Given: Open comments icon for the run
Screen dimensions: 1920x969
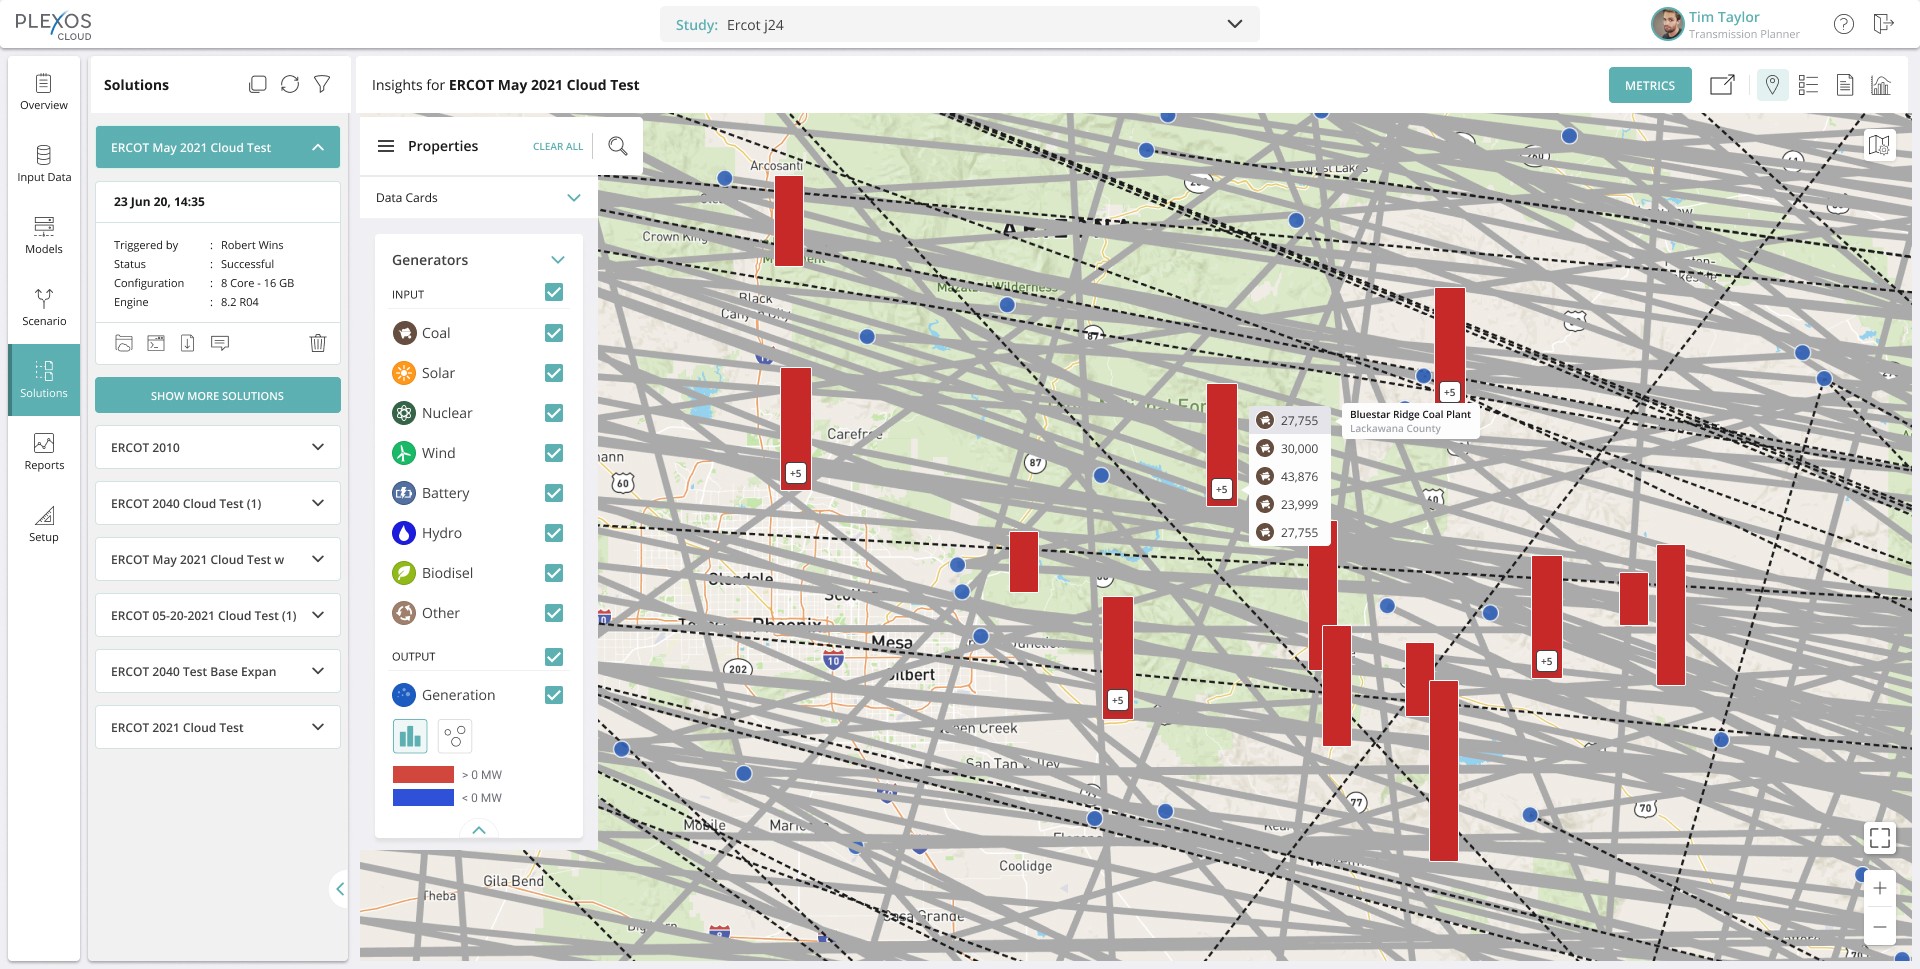Looking at the screenshot, I should pyautogui.click(x=220, y=343).
